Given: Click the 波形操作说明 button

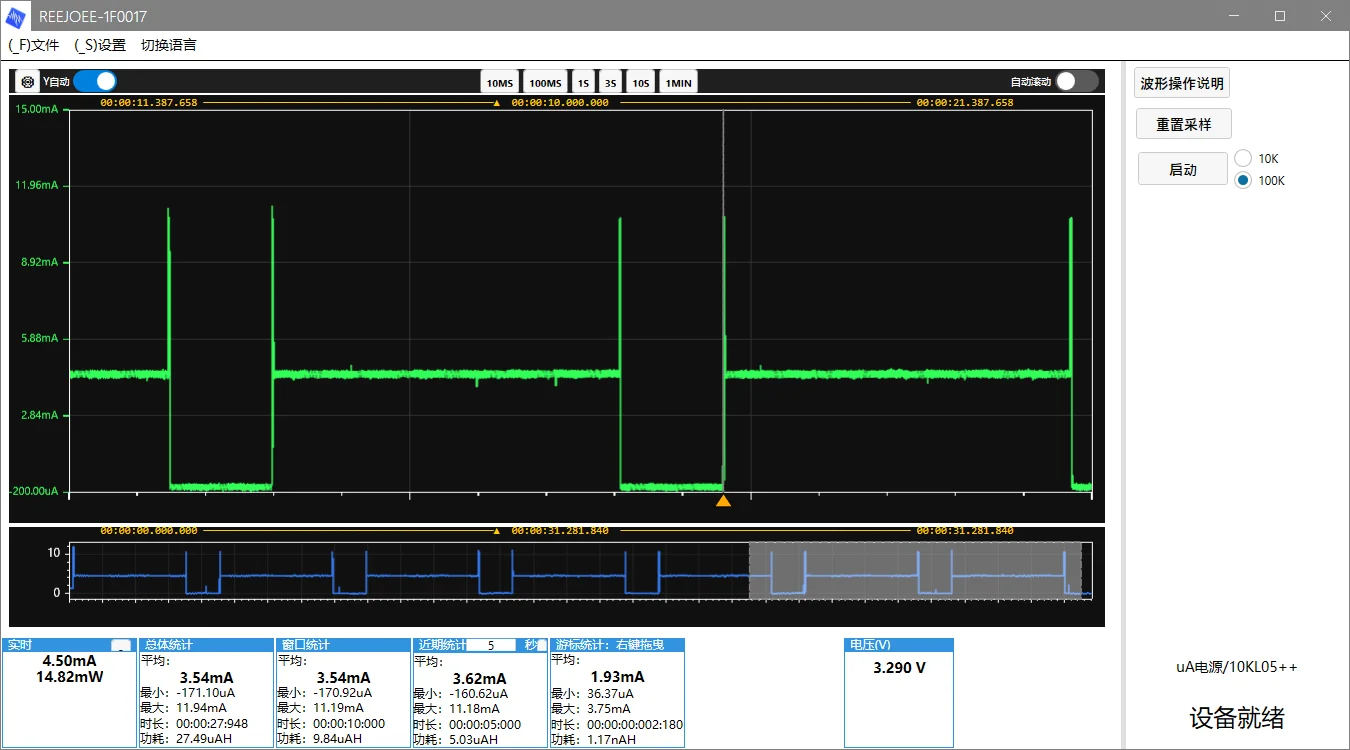Looking at the screenshot, I should (1182, 83).
